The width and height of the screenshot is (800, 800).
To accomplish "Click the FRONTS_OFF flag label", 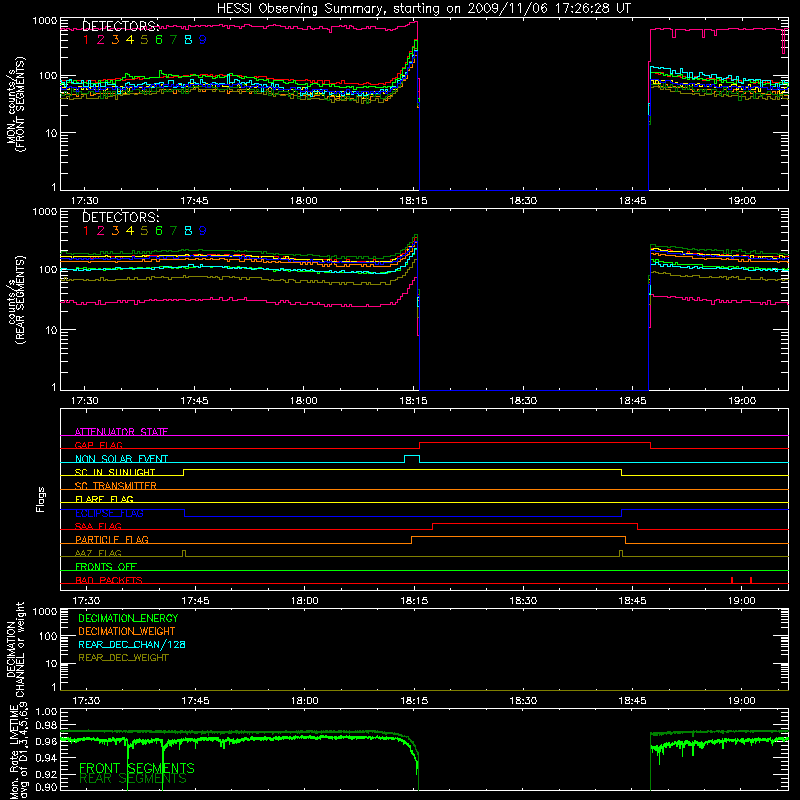I will tap(106, 566).
